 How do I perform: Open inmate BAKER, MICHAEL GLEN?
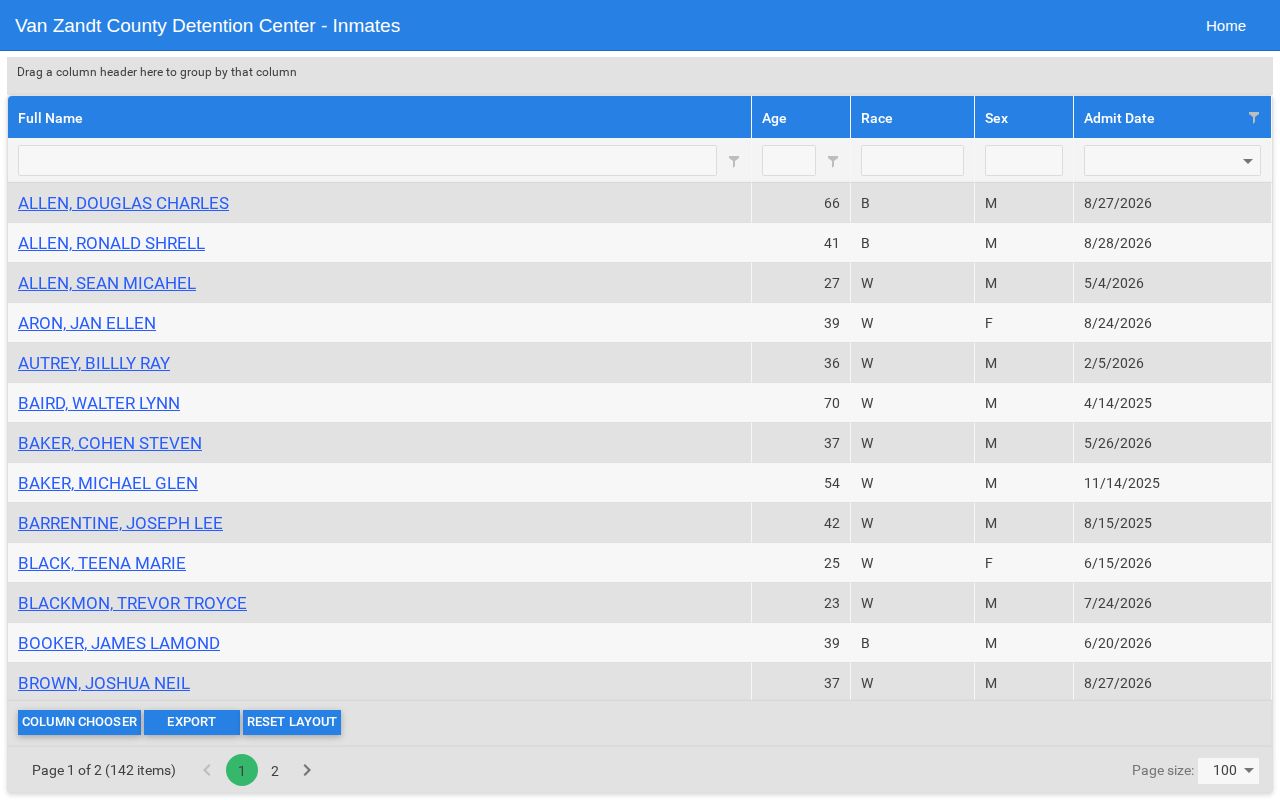(108, 483)
